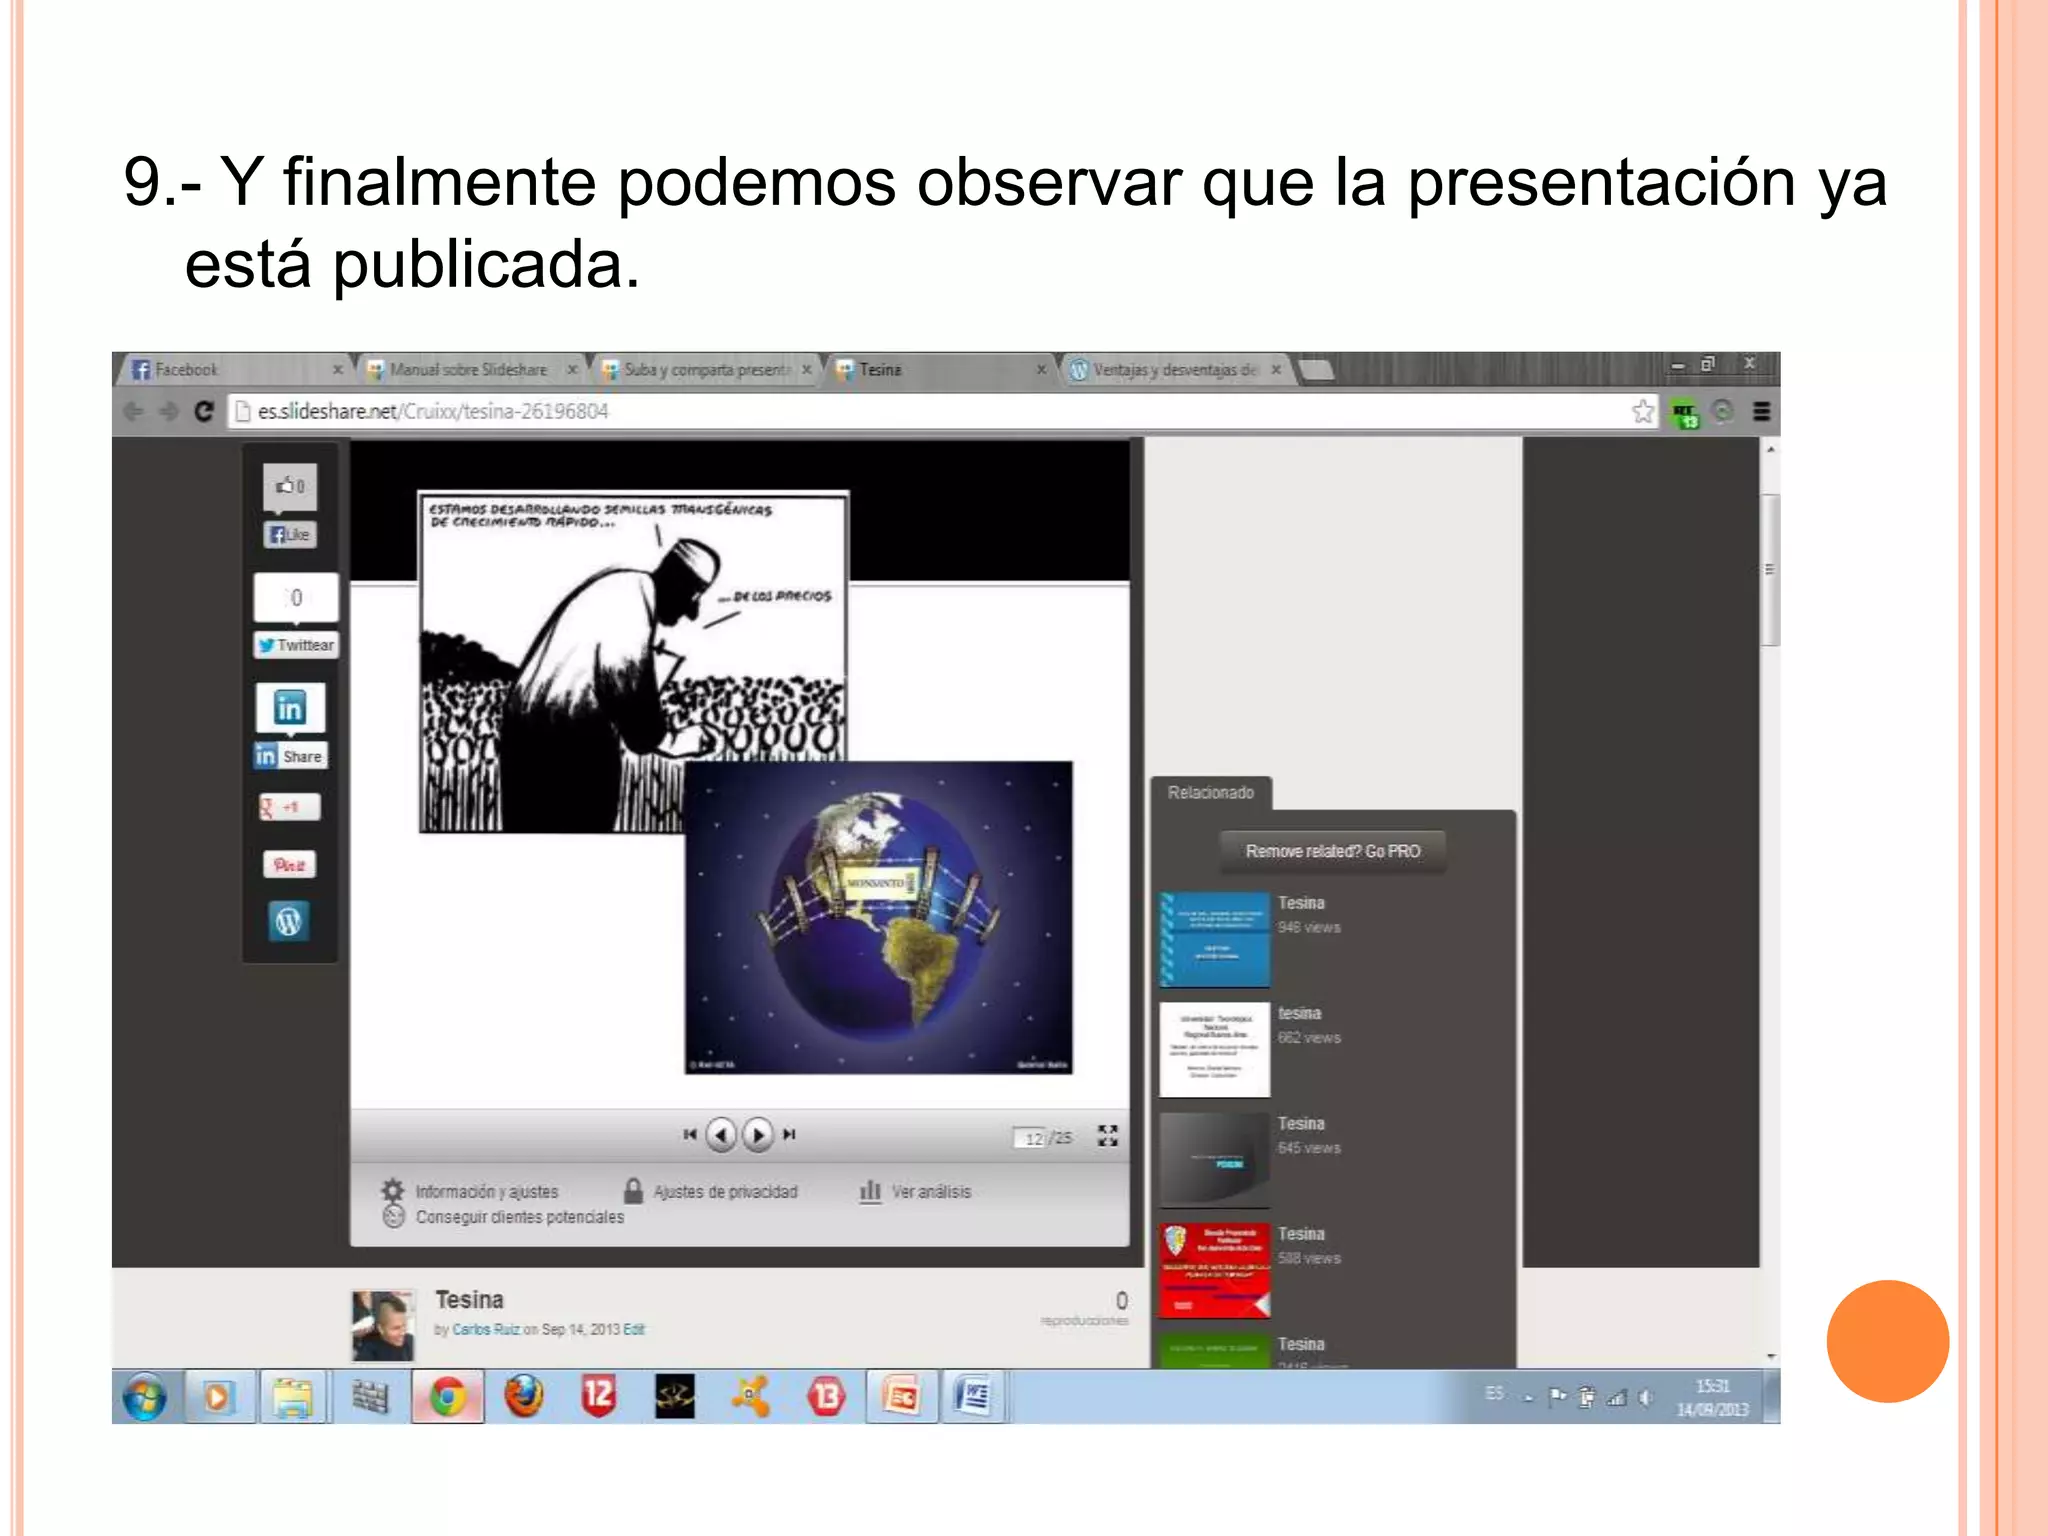This screenshot has height=1536, width=2048.
Task: Open a new browser tab
Action: coord(1317,371)
